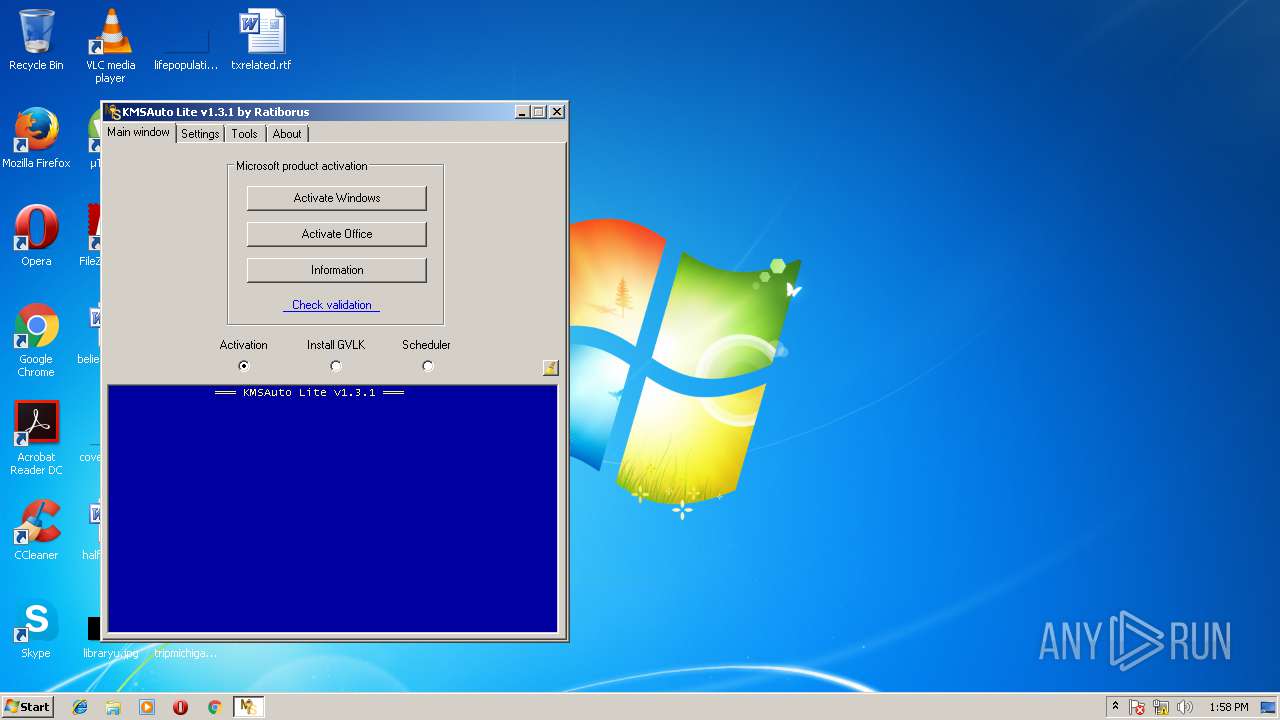
Task: Select the Install GVLK radio option
Action: pos(336,366)
